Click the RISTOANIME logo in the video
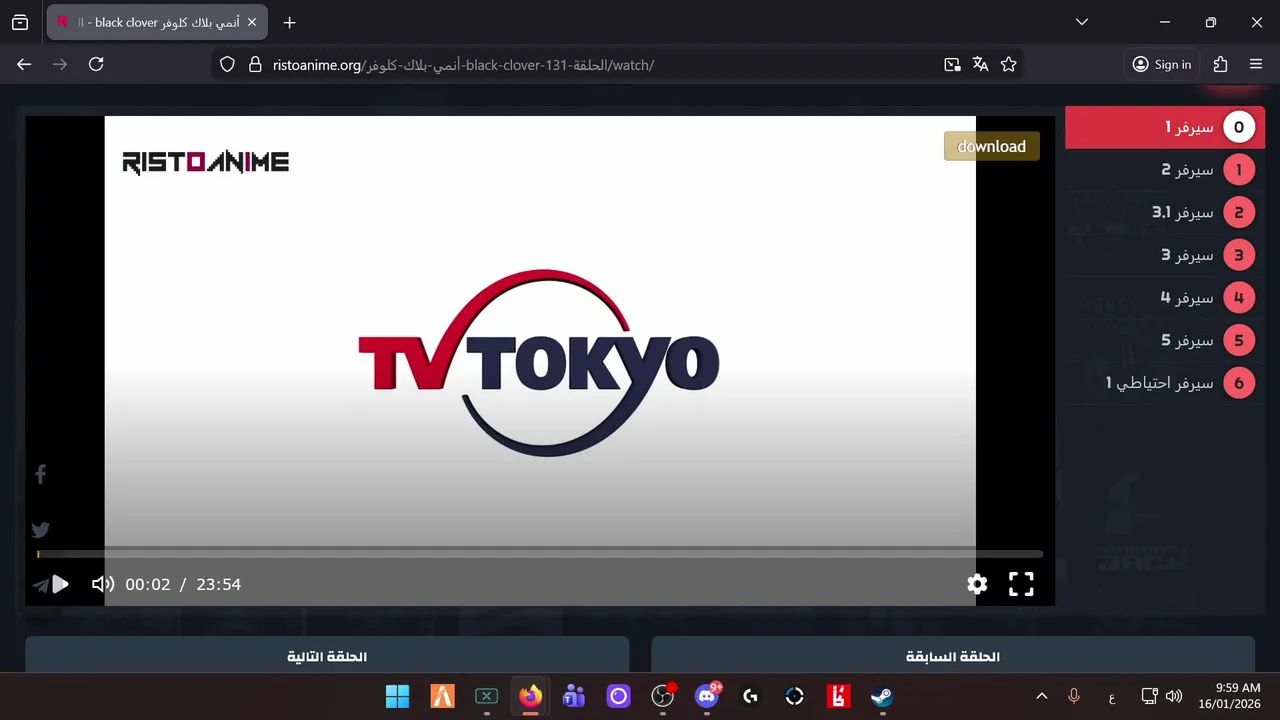1280x720 pixels. (x=205, y=162)
